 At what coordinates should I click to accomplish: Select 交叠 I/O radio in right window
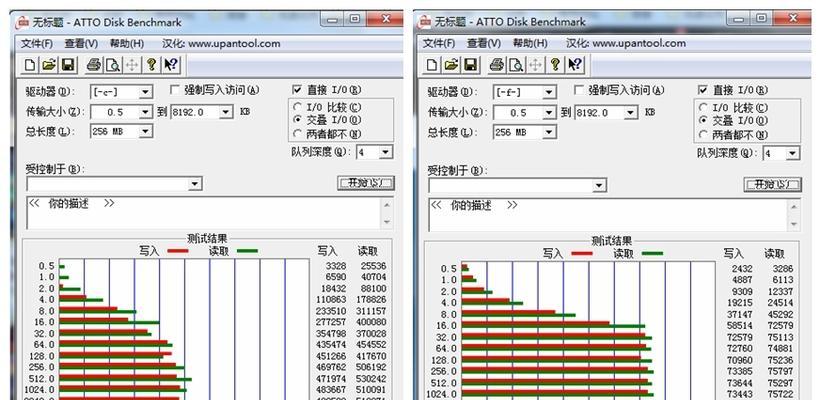(x=703, y=121)
